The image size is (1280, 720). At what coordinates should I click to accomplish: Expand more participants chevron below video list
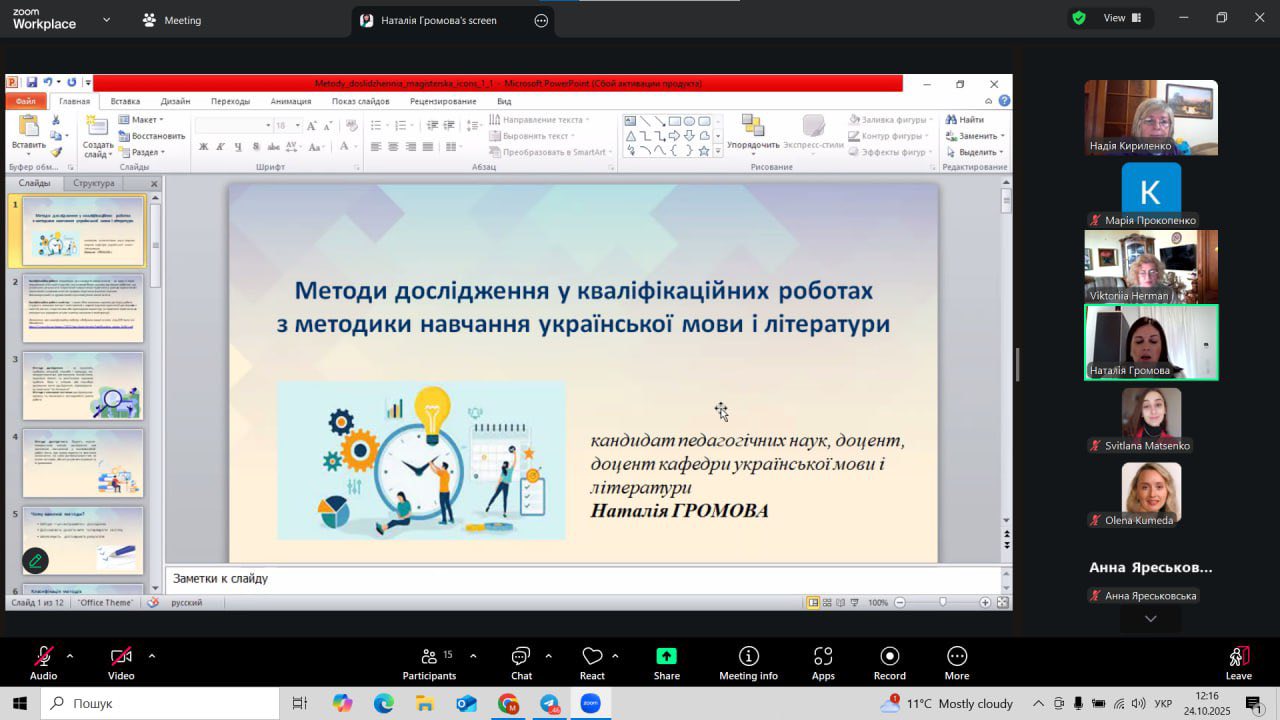point(1151,619)
